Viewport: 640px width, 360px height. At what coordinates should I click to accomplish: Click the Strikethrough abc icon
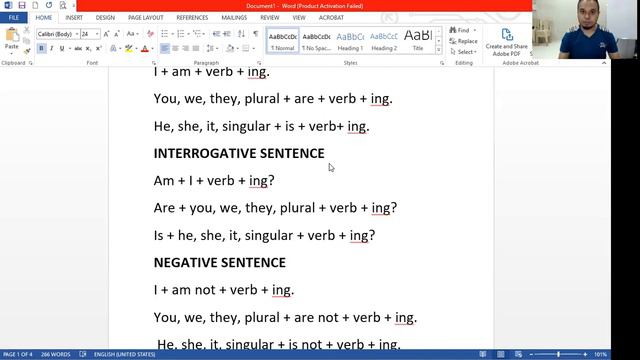pos(78,49)
